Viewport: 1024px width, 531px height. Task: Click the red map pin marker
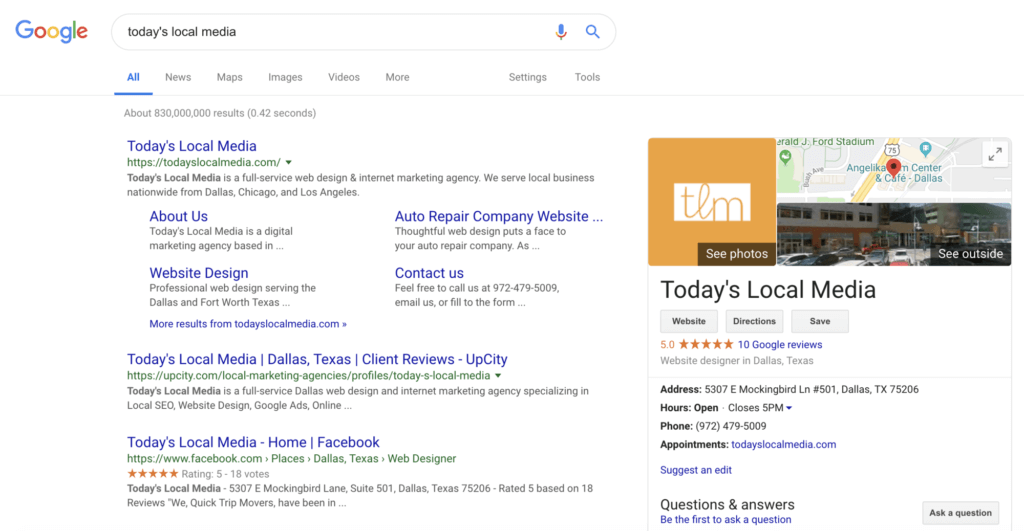(893, 167)
